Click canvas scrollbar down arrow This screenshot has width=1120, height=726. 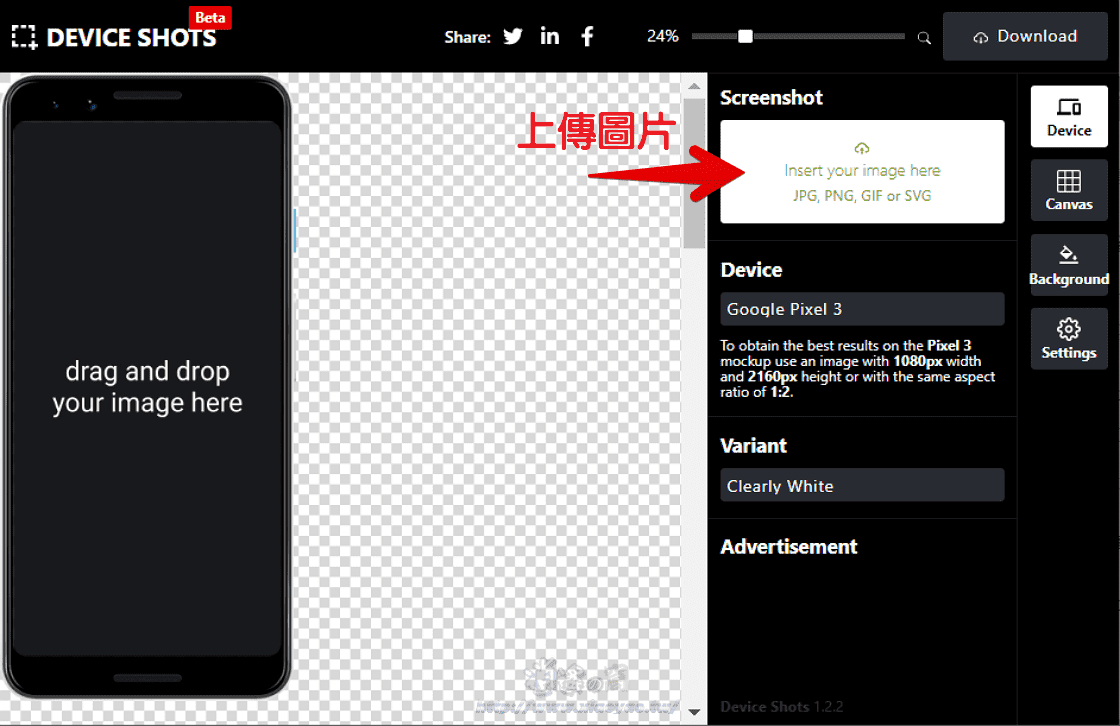(x=694, y=712)
